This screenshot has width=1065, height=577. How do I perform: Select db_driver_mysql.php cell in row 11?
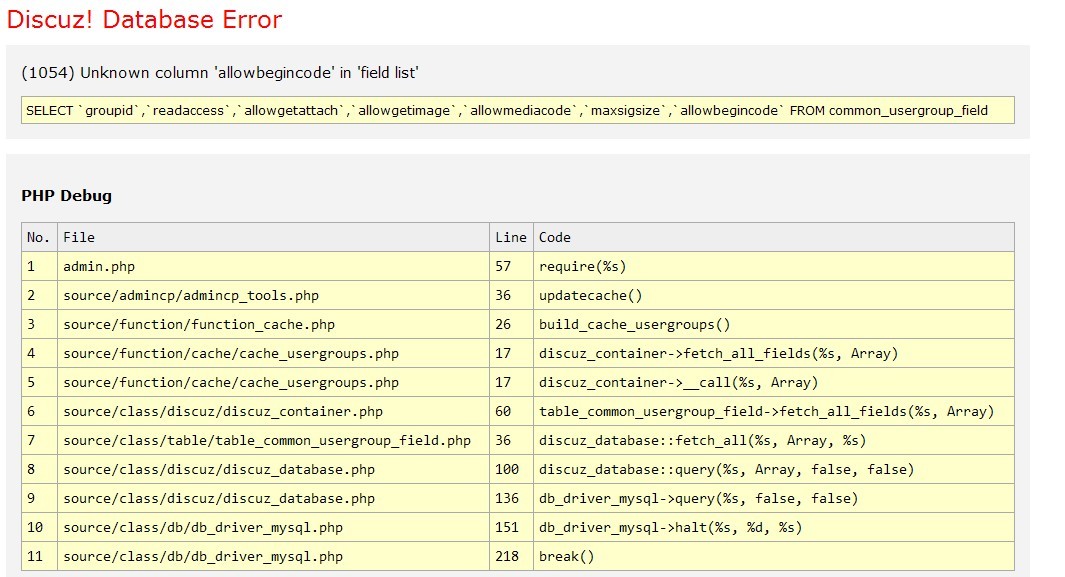274,557
